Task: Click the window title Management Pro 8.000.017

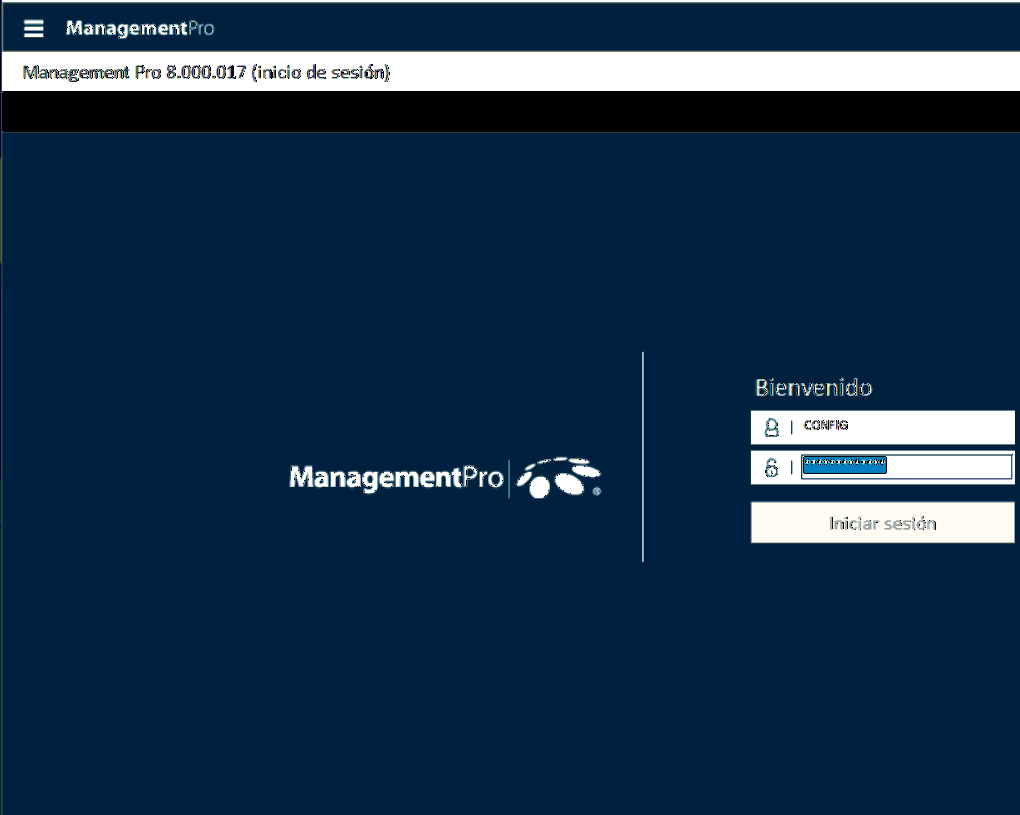Action: click(134, 73)
